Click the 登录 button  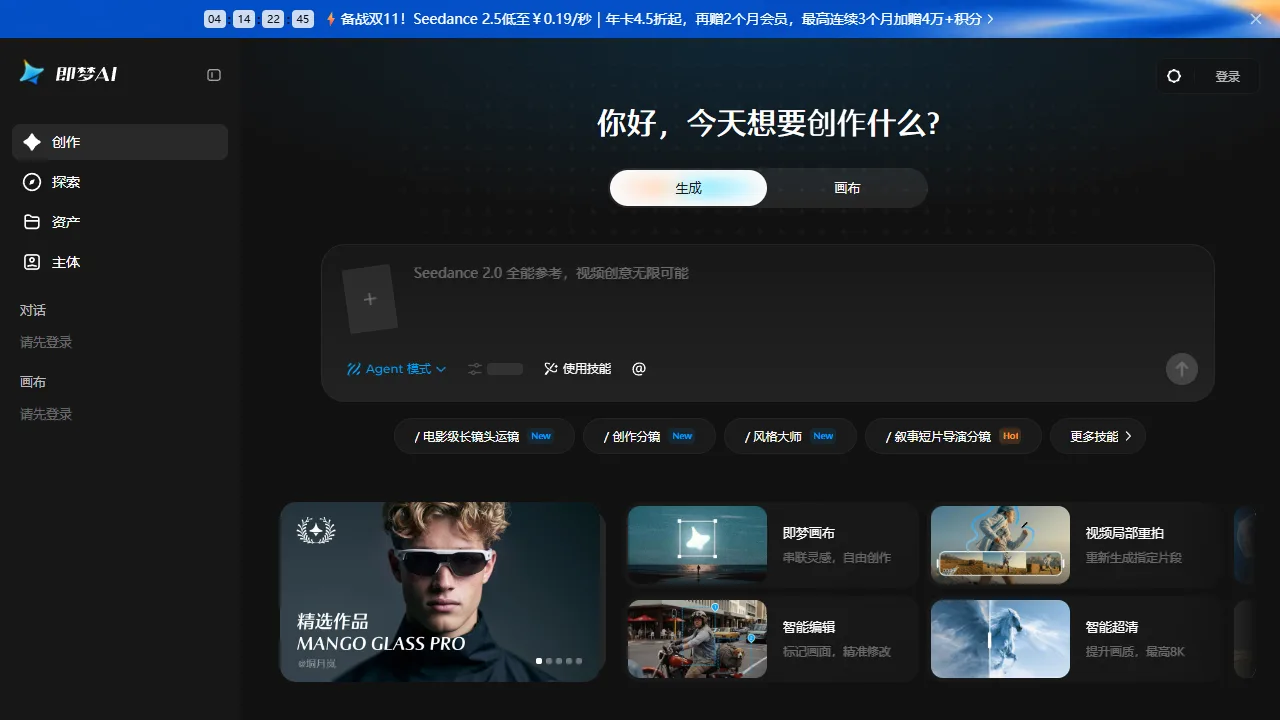point(1227,76)
